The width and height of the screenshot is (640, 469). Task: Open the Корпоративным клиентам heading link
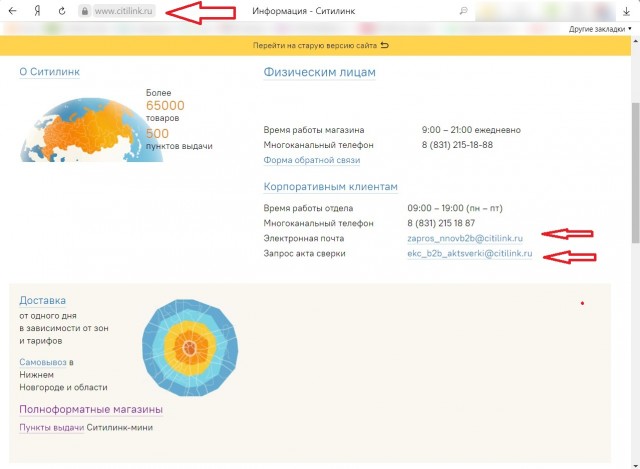[x=331, y=187]
